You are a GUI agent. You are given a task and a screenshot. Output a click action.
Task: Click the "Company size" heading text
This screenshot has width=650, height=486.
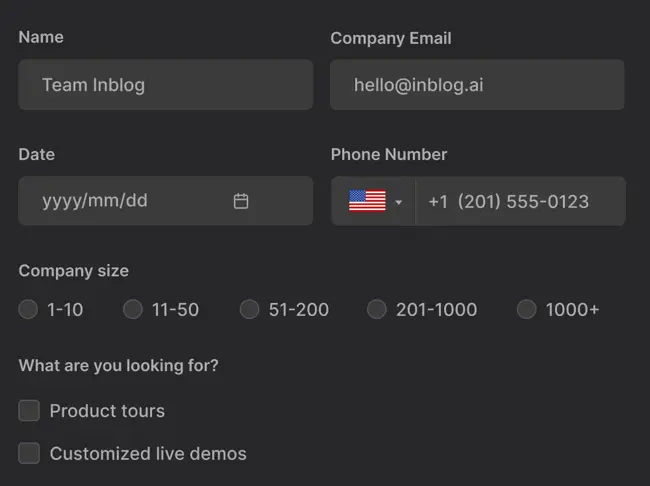(74, 270)
